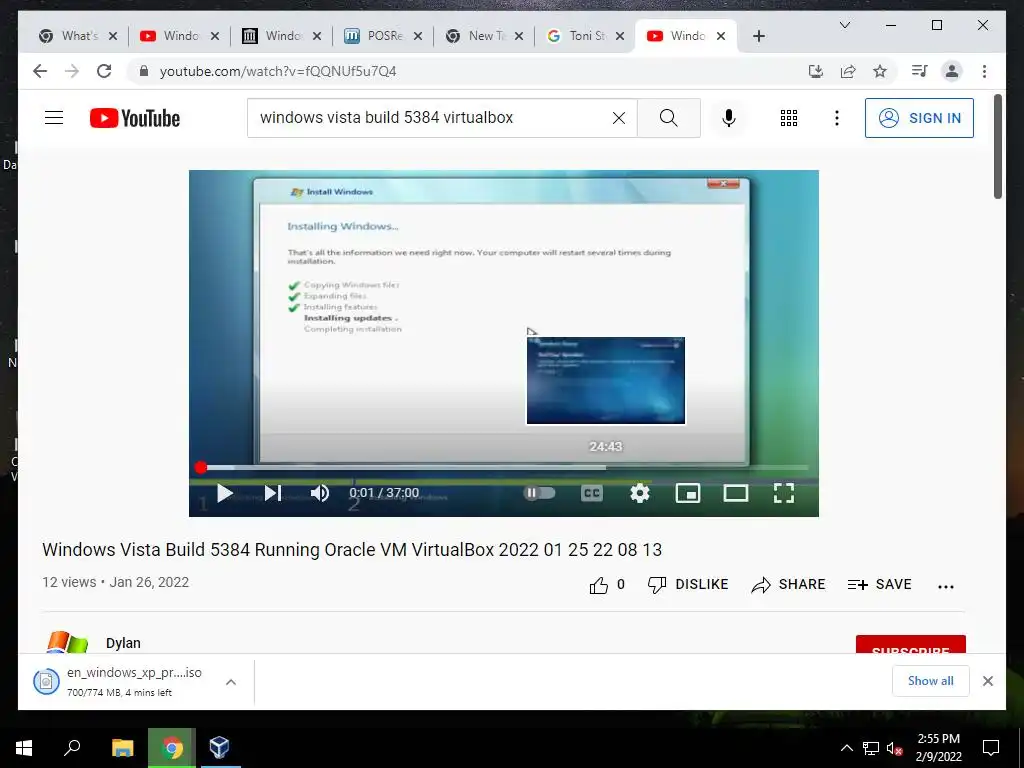Click the video progress bar
This screenshot has width=1024, height=768.
click(504, 468)
